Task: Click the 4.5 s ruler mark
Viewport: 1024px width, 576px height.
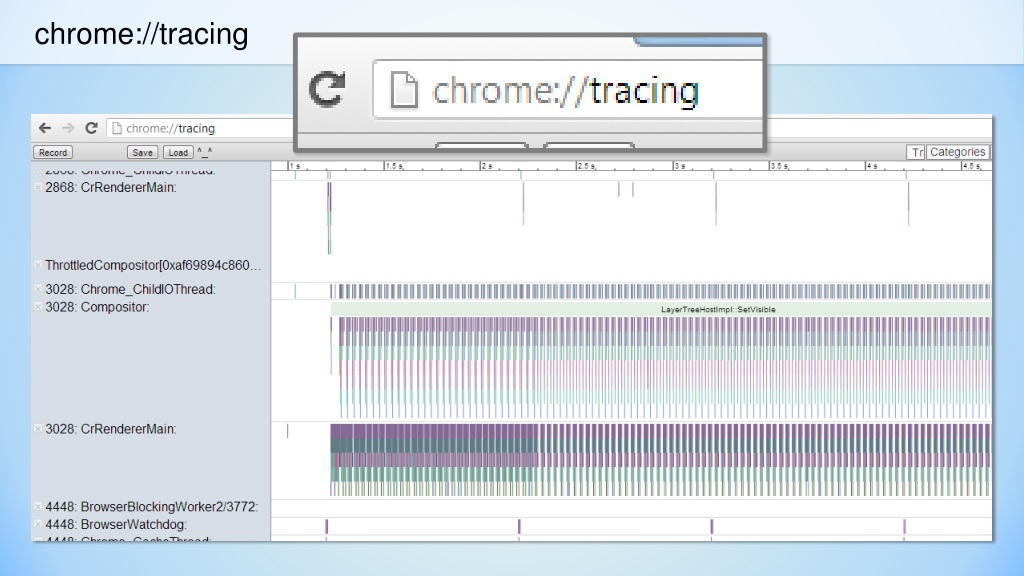Action: tap(971, 166)
